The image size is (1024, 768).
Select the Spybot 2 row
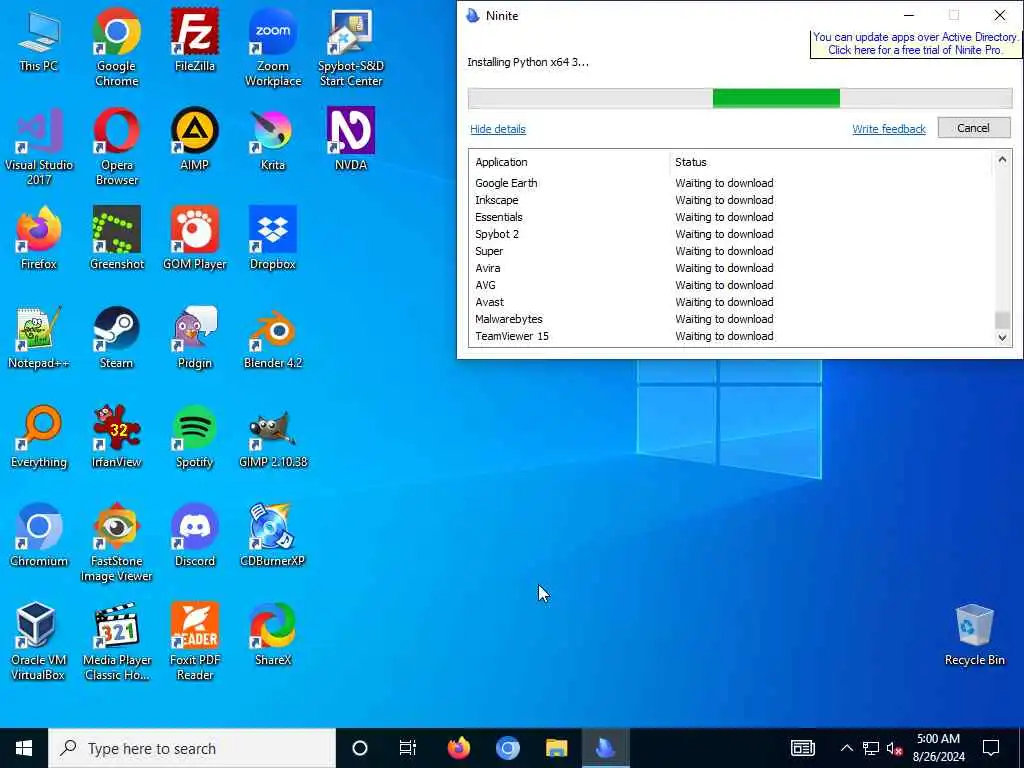[x=731, y=234]
